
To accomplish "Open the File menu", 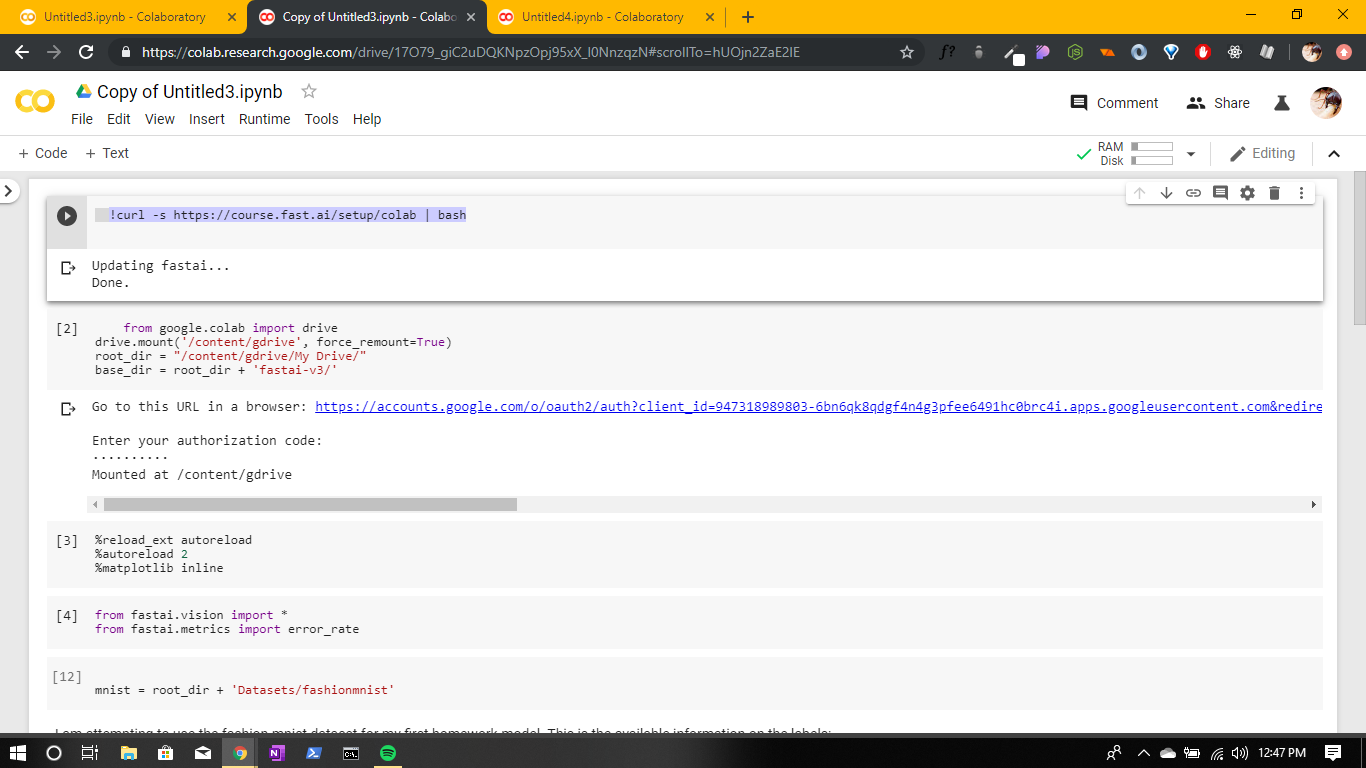I will 82,119.
